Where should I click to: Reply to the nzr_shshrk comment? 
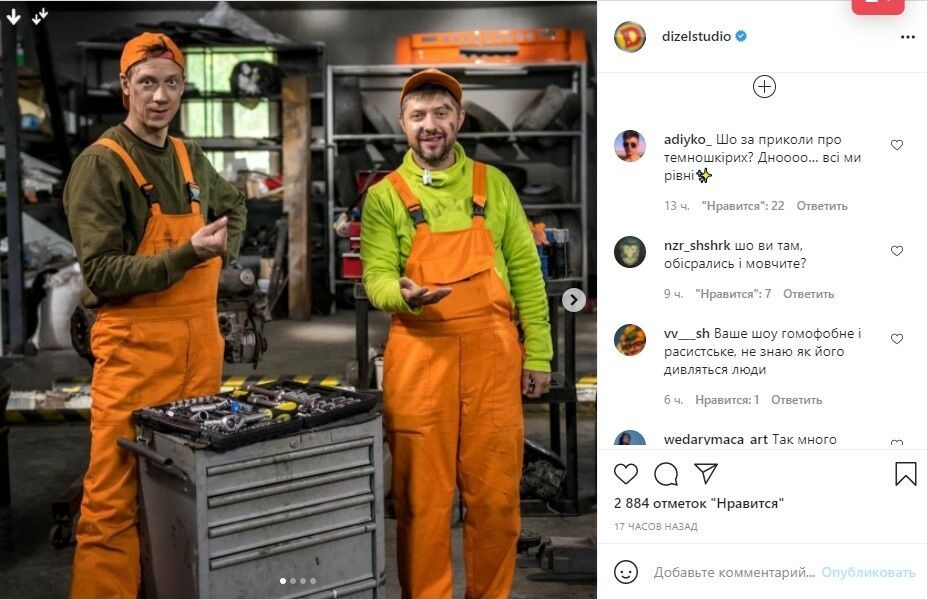pos(808,294)
